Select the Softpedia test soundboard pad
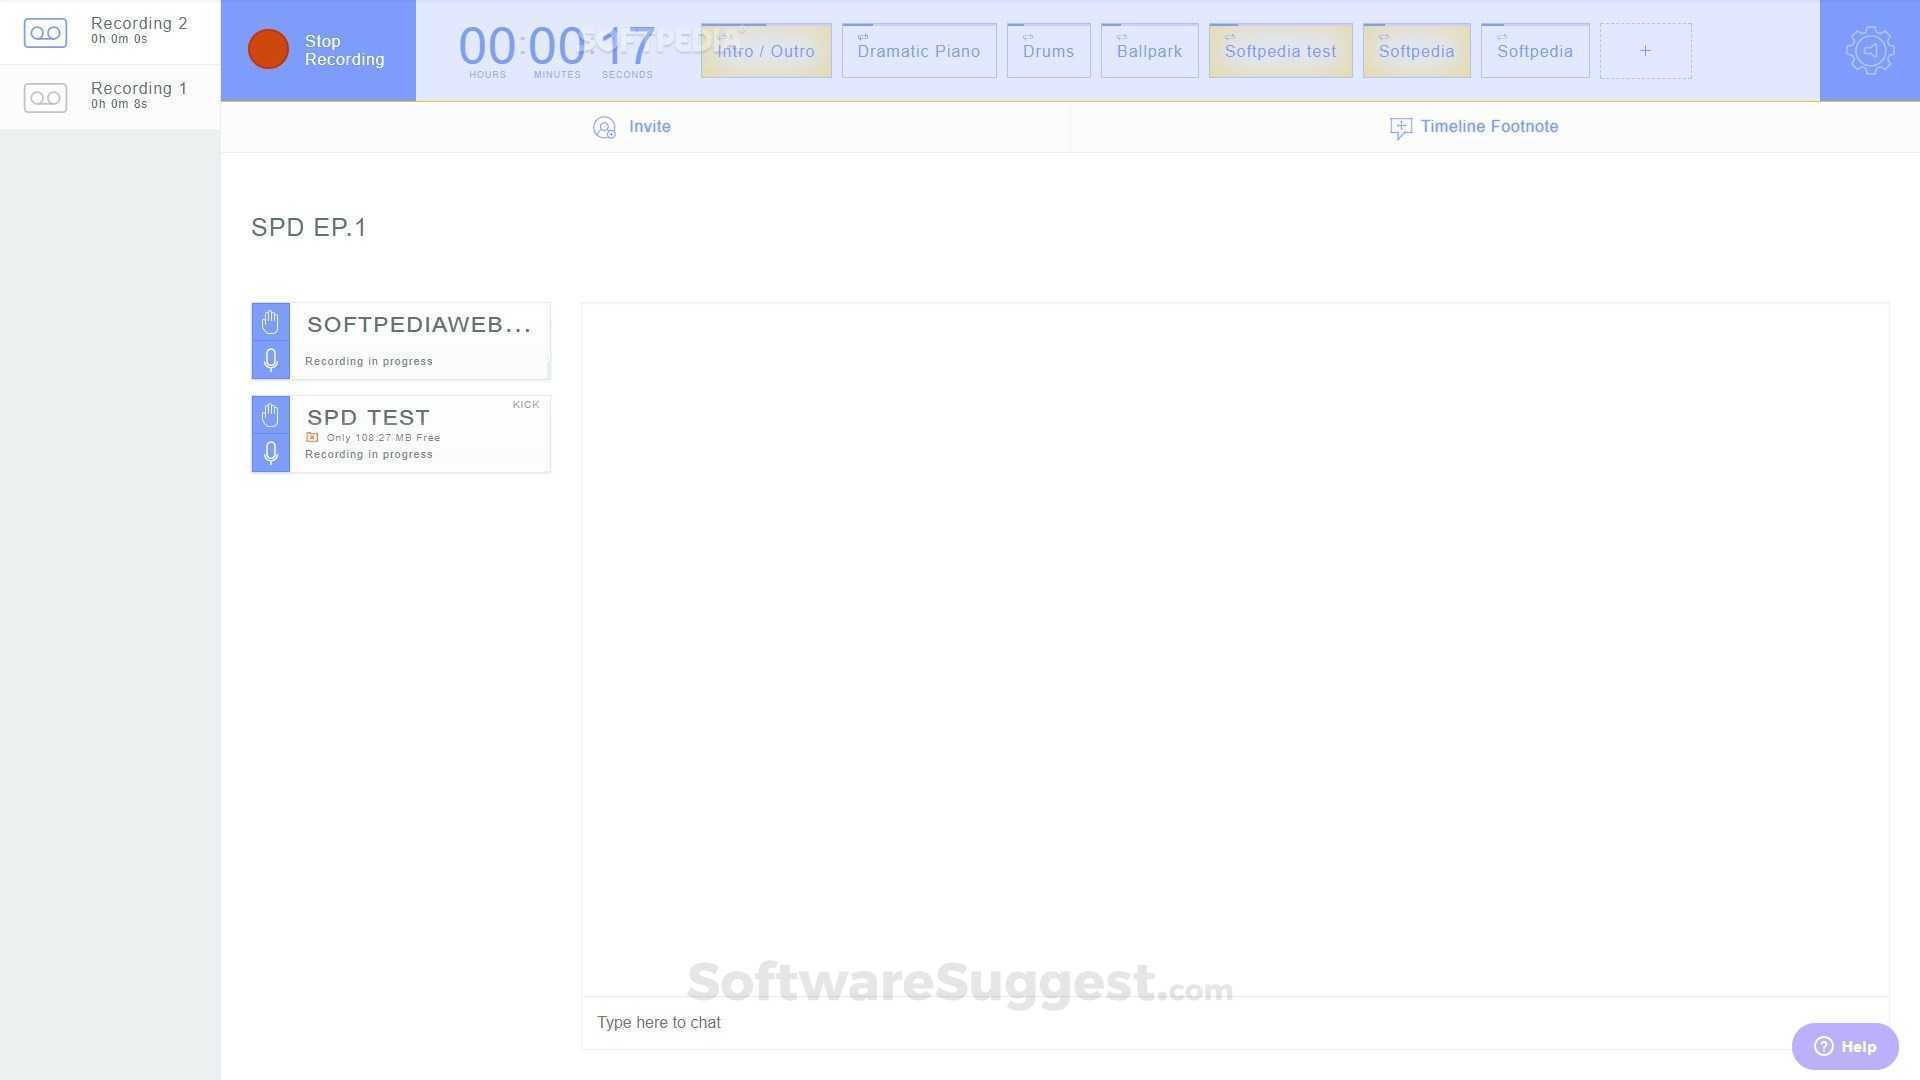This screenshot has height=1080, width=1920. click(1280, 50)
